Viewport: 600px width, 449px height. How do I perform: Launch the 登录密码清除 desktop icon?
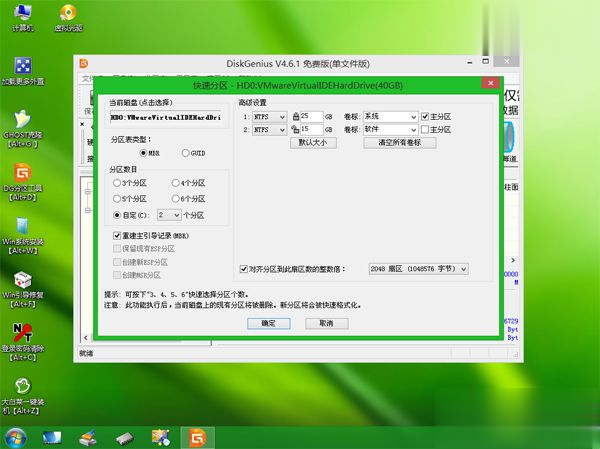coord(21,334)
